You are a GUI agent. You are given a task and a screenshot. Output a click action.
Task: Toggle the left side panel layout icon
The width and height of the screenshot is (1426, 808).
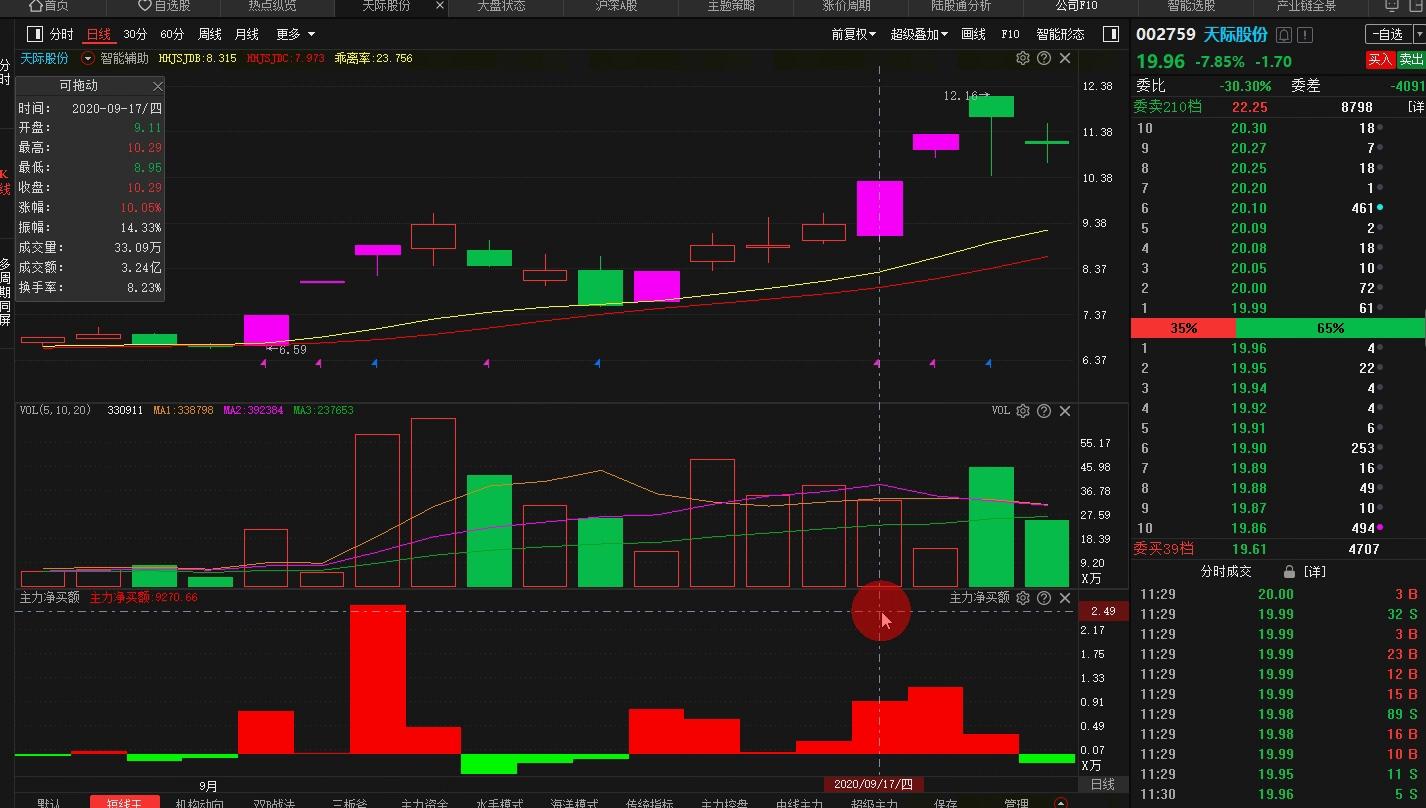coord(35,34)
